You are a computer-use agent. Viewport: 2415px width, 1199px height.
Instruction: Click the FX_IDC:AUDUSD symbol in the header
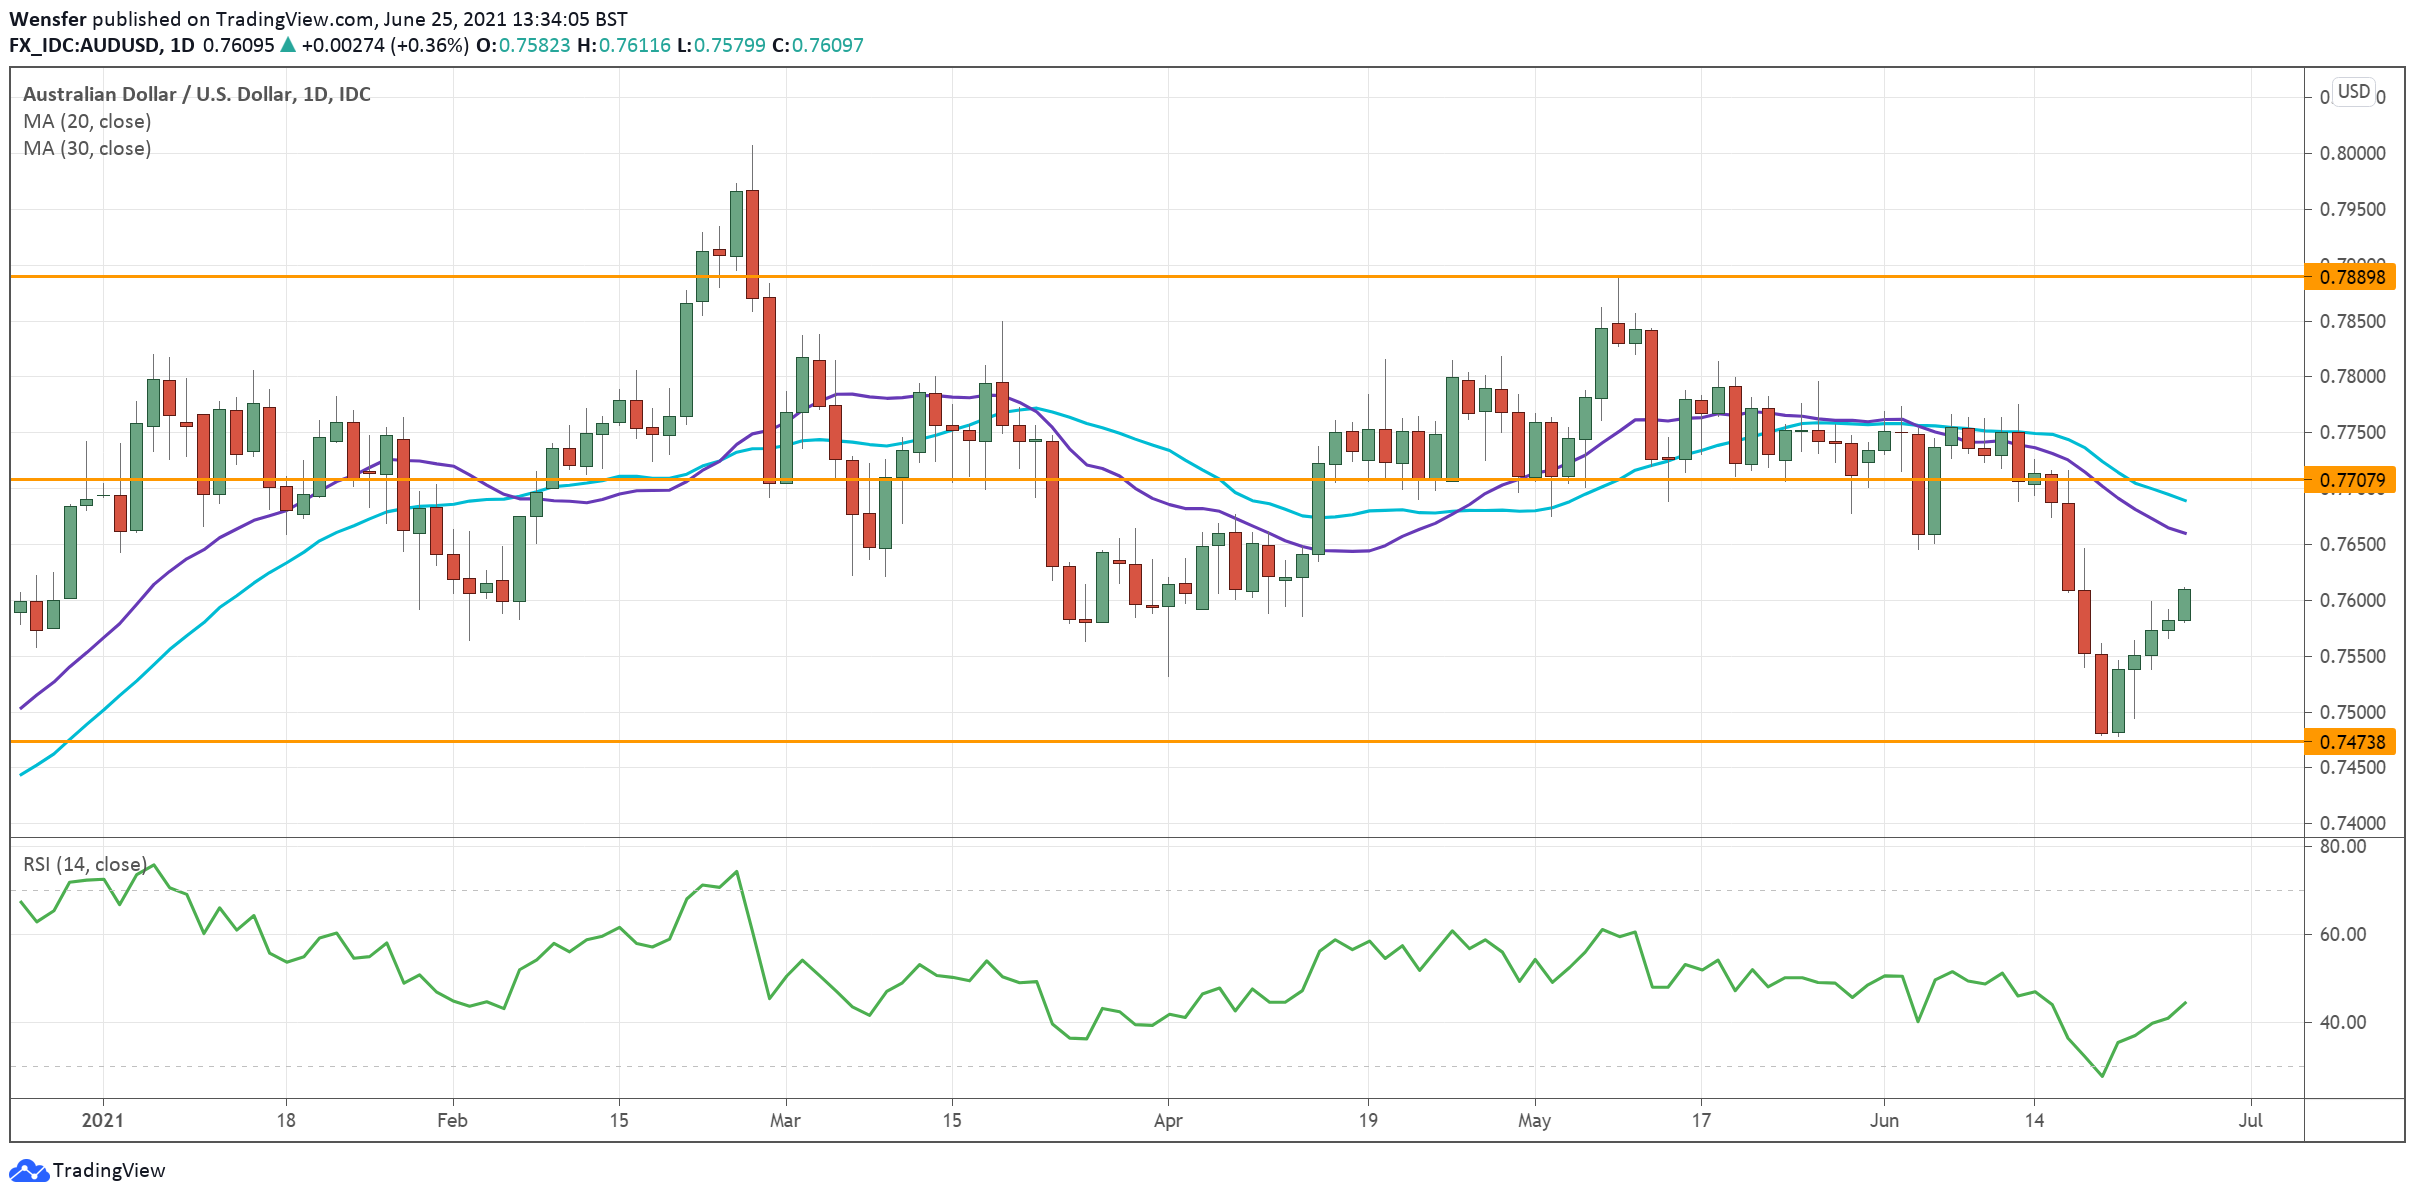(x=83, y=45)
